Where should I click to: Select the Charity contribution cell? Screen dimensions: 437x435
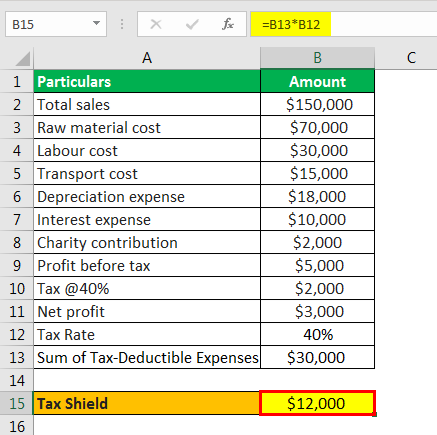pyautogui.click(x=147, y=243)
